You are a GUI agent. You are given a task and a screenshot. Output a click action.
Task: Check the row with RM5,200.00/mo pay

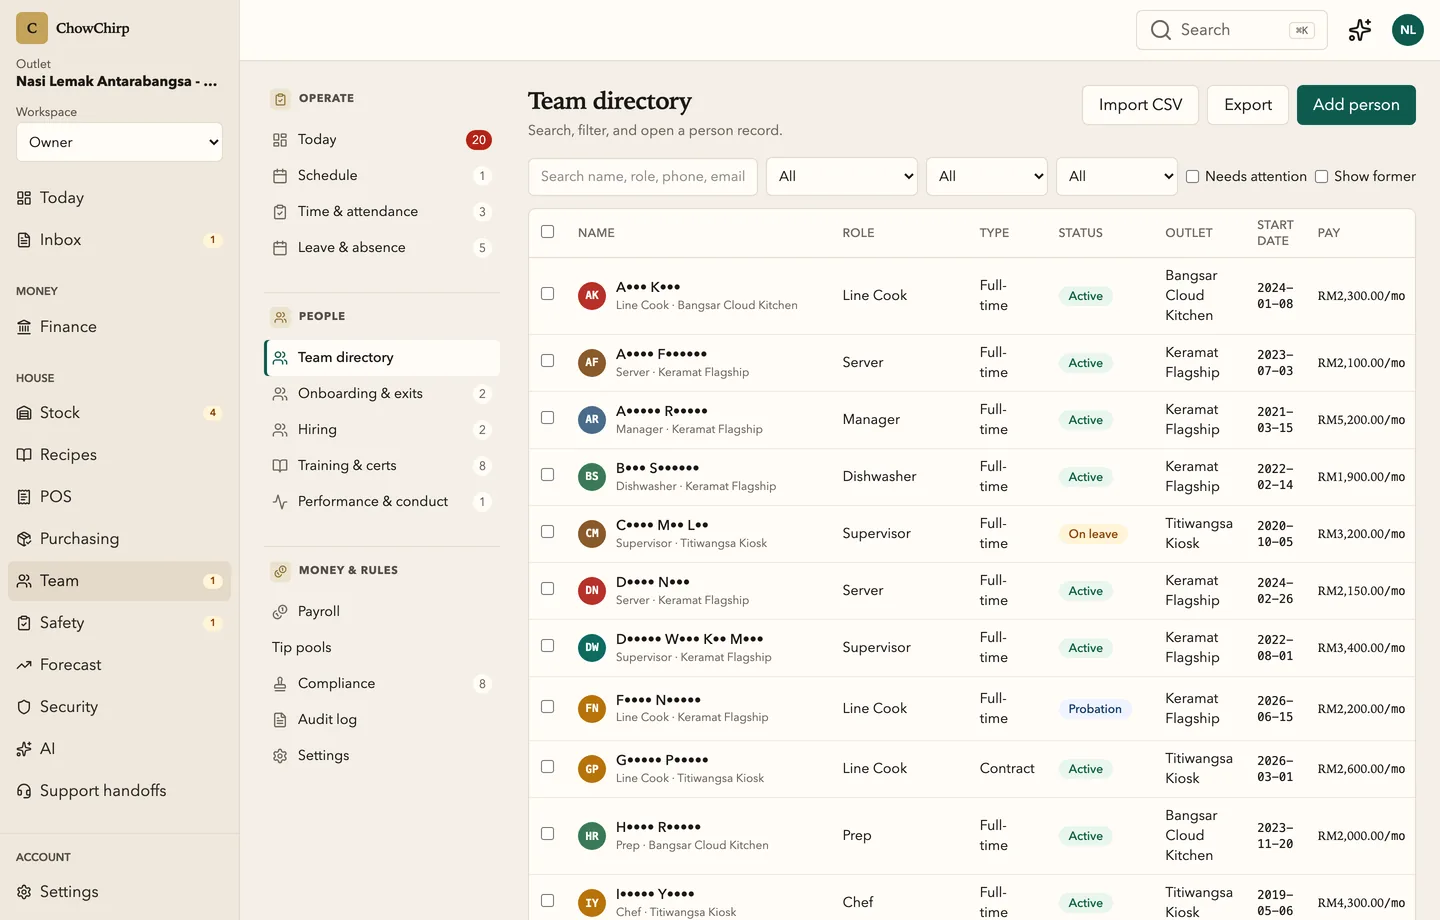(x=547, y=418)
